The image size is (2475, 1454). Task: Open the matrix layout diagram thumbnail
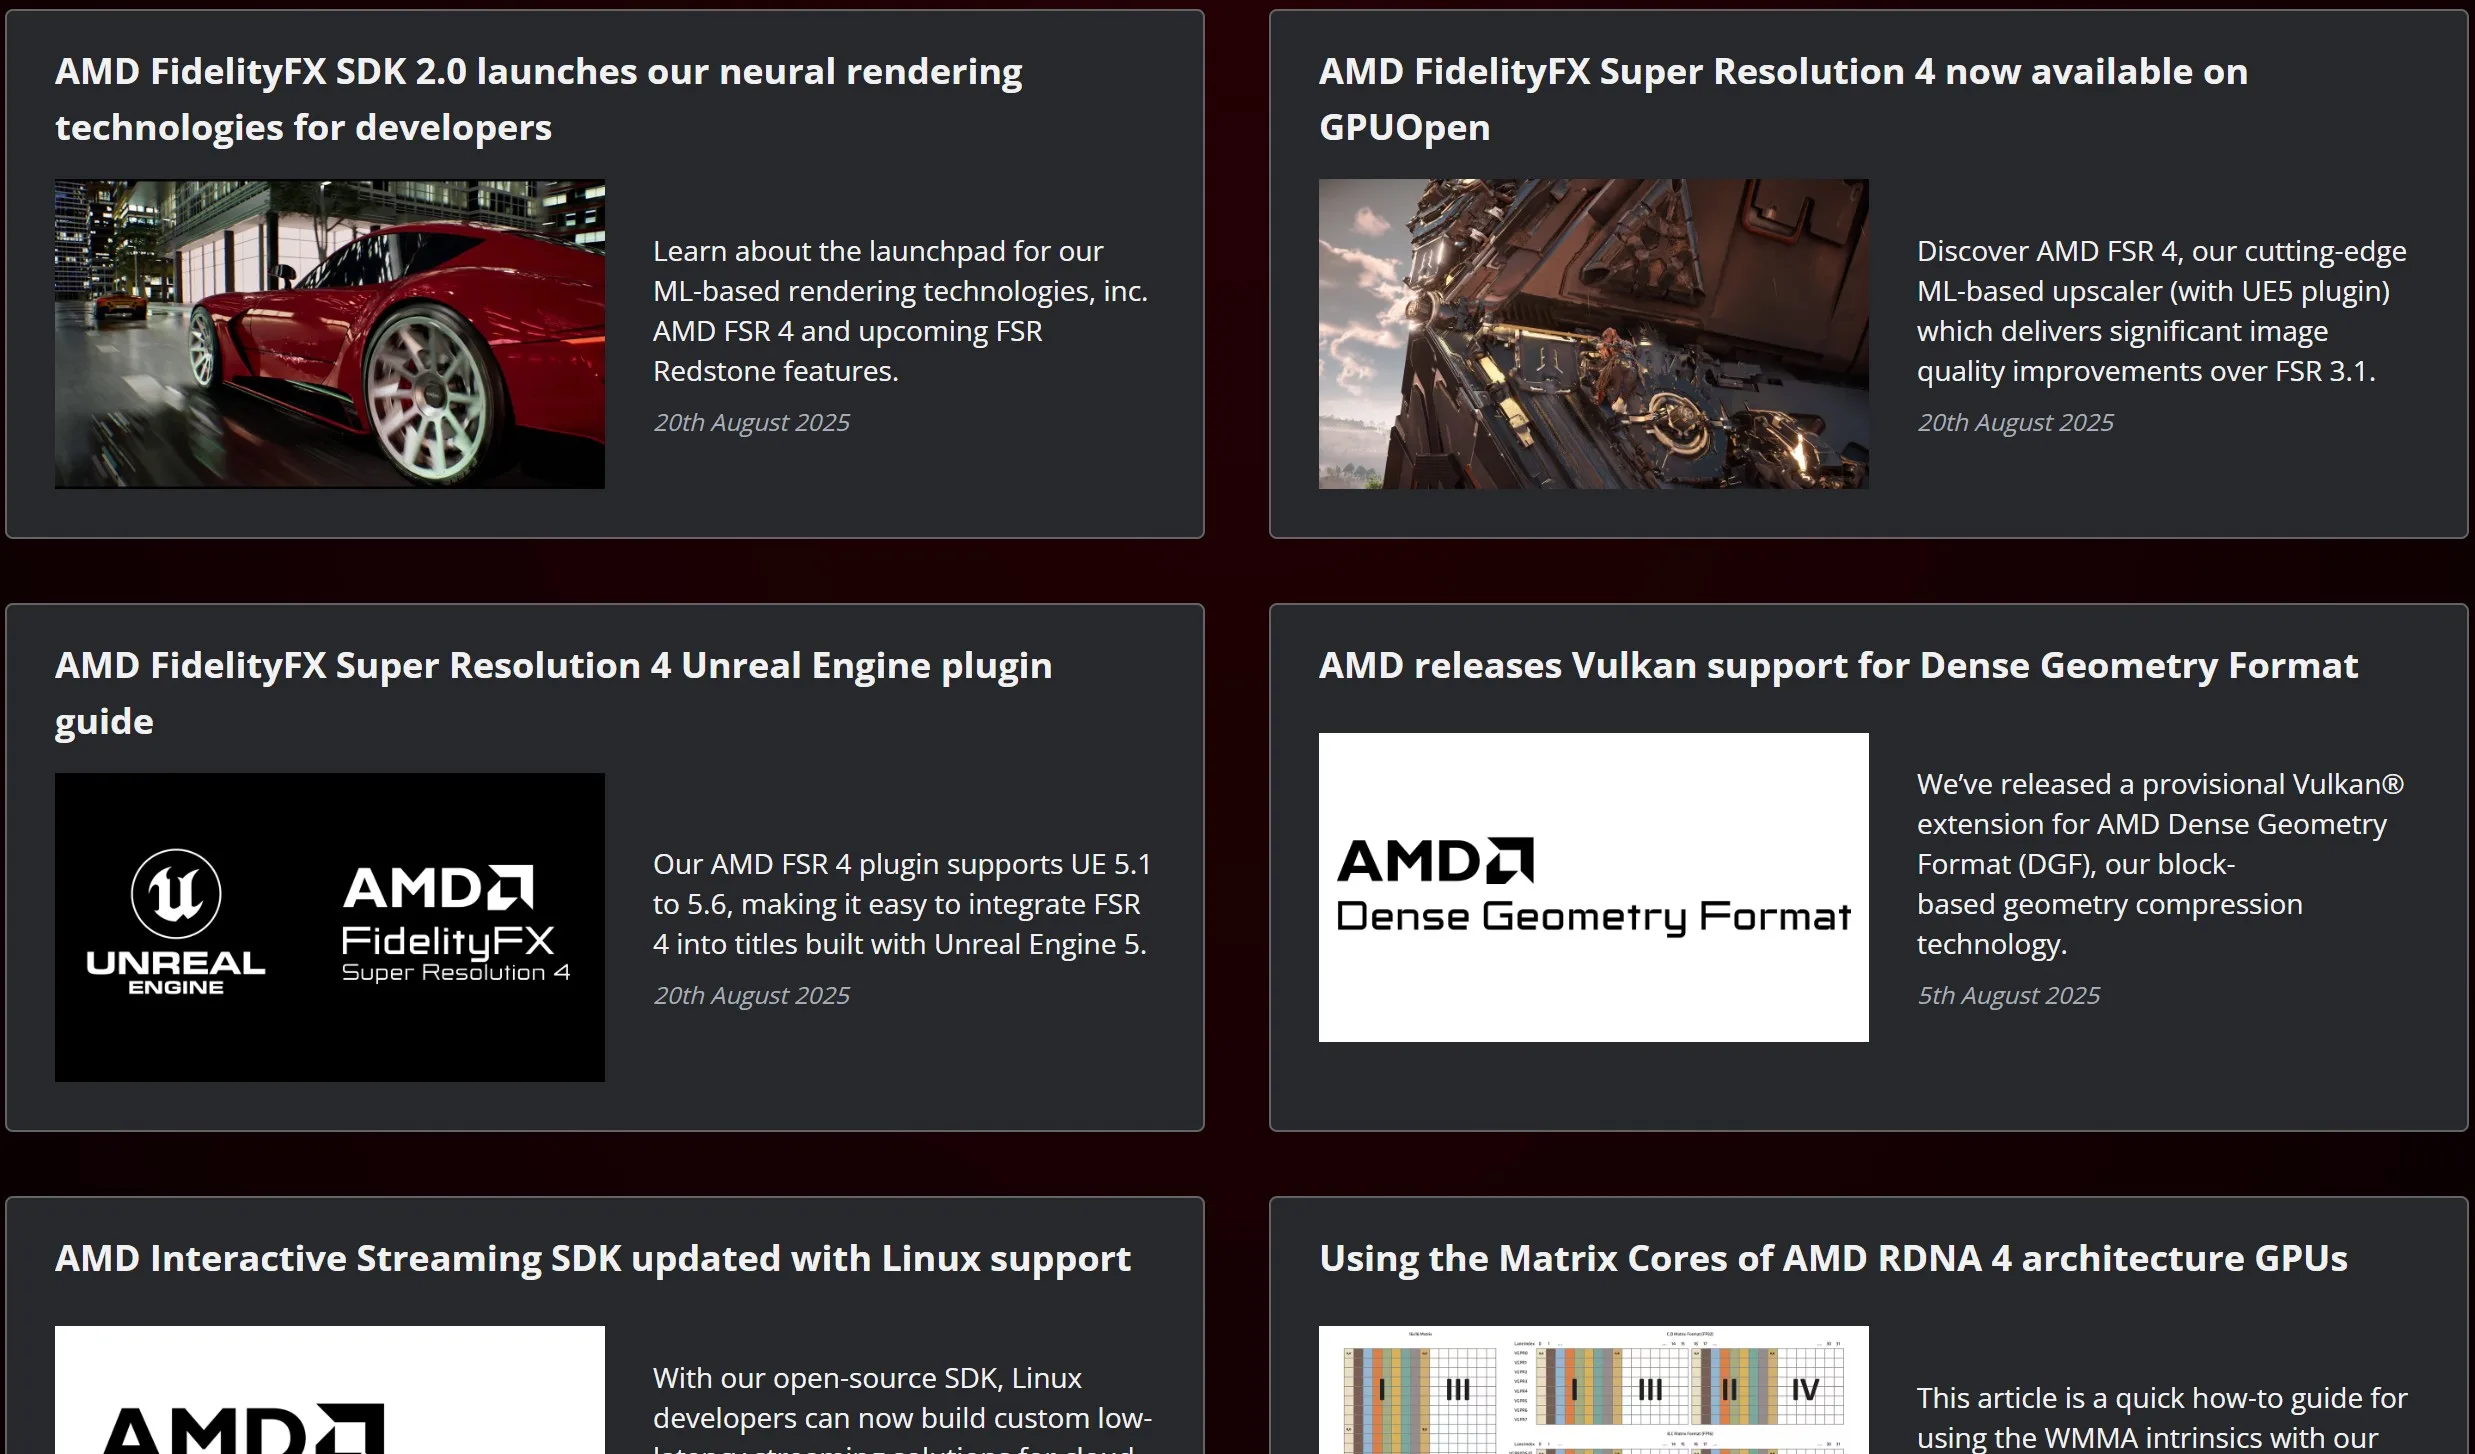[1594, 1390]
